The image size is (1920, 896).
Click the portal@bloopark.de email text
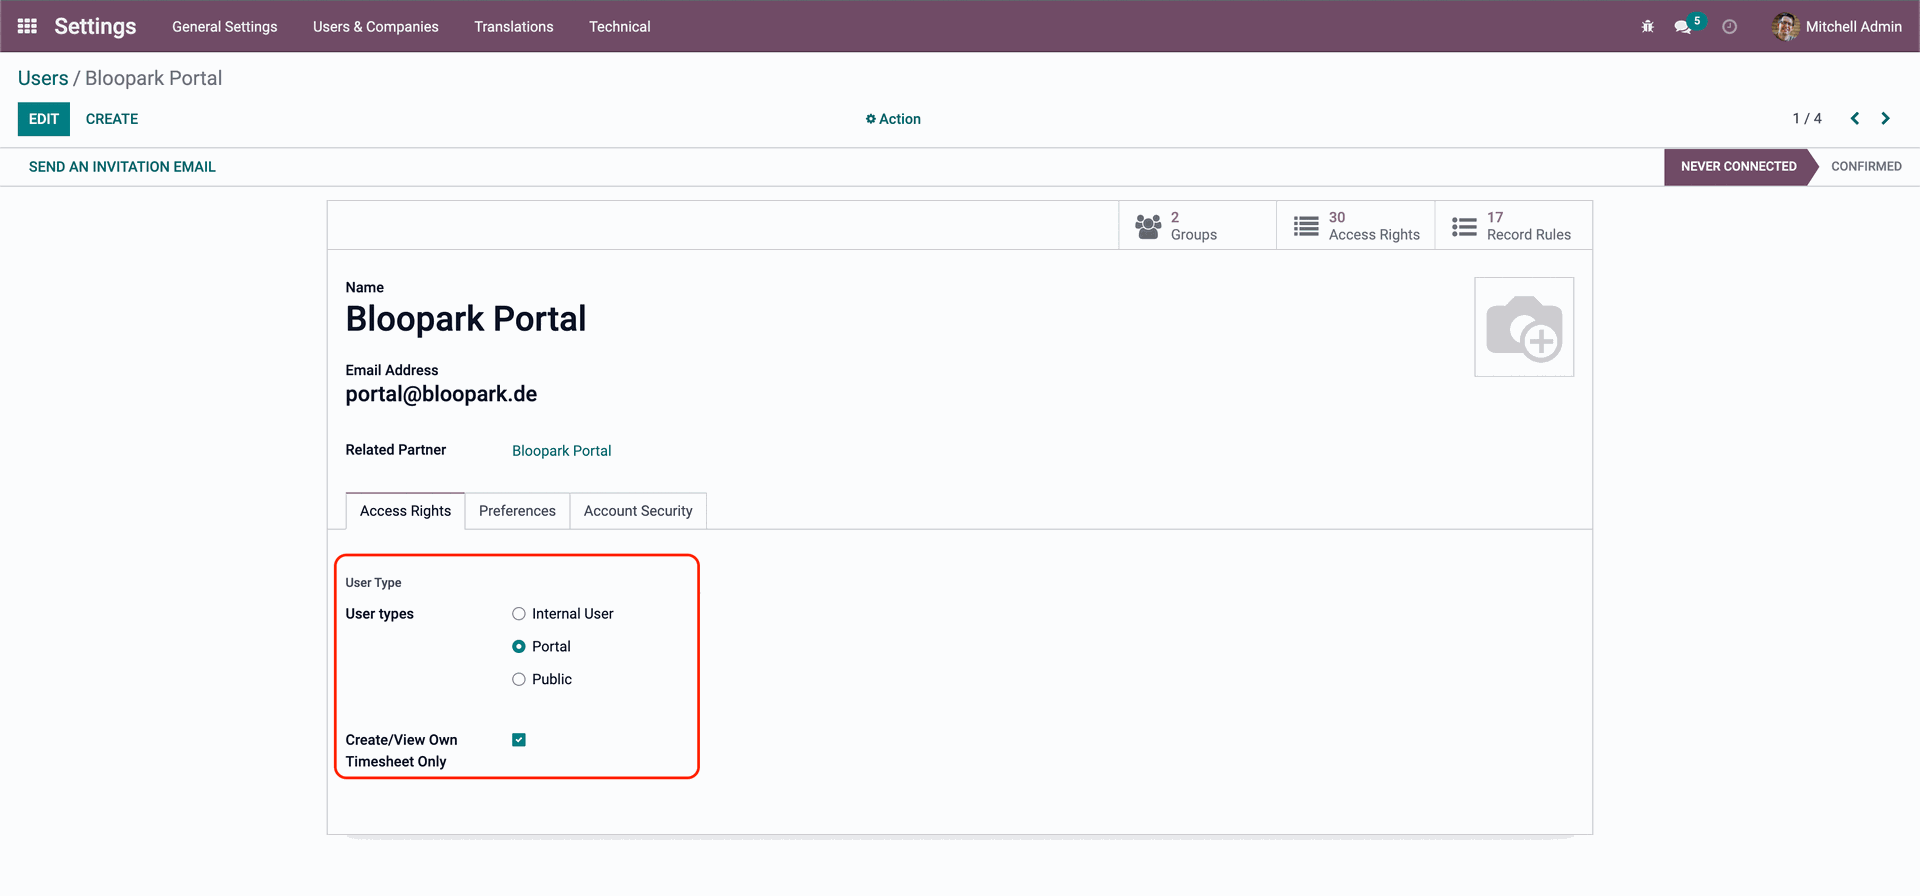coord(441,394)
